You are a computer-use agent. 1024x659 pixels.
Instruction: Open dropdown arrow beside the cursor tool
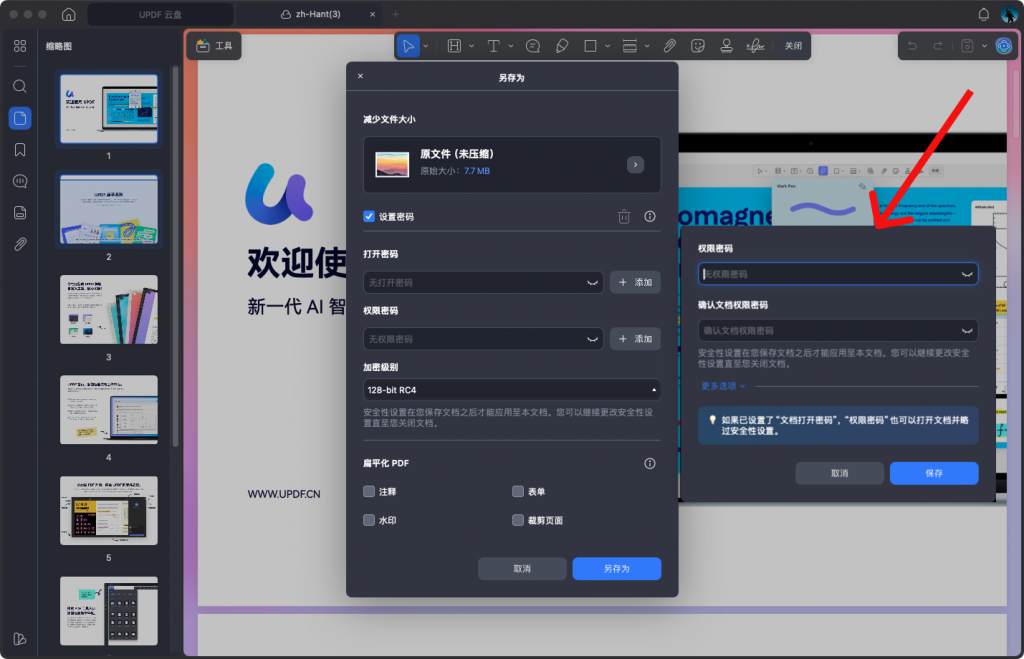[x=426, y=46]
